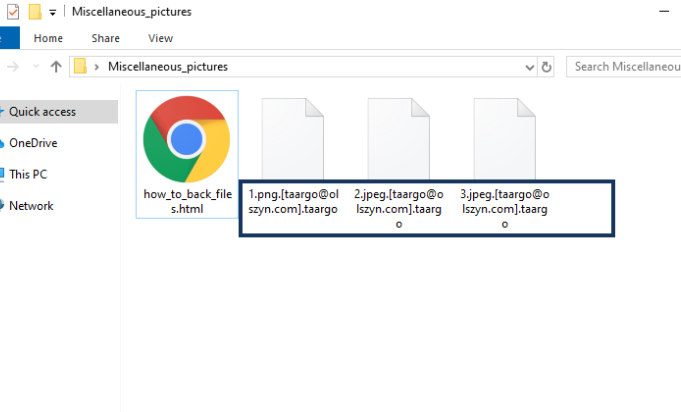Select Network in navigation pane
This screenshot has height=412, width=681.
coord(31,205)
